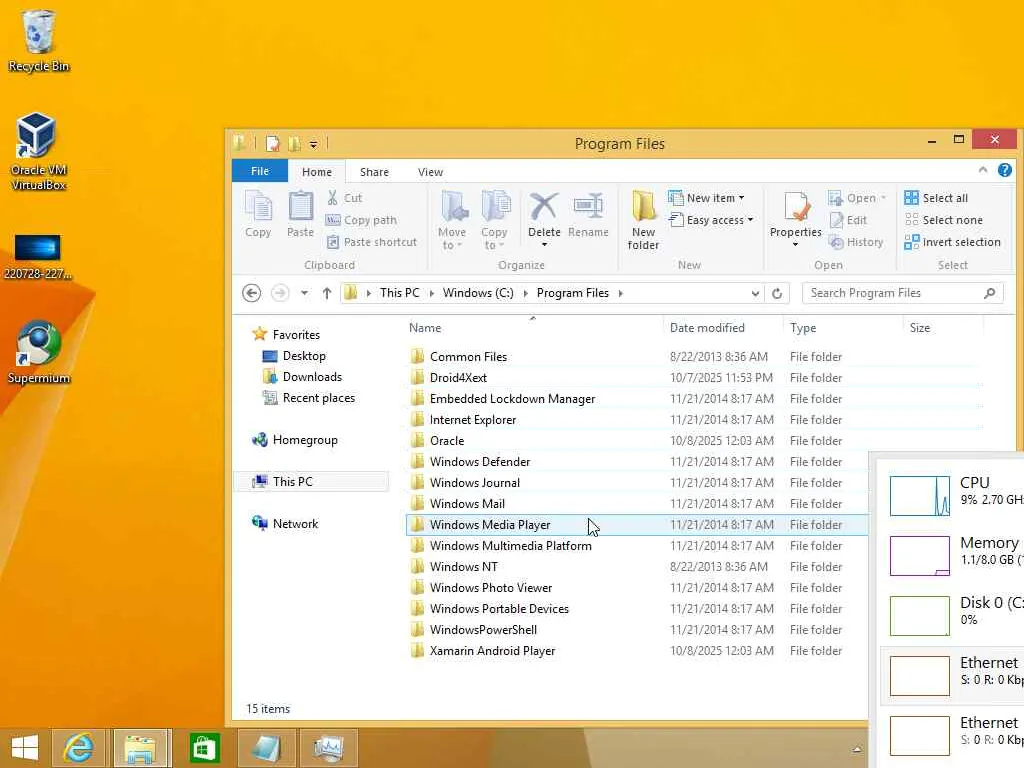This screenshot has height=768, width=1024.
Task: Click the Delete X icon
Action: coord(543,206)
